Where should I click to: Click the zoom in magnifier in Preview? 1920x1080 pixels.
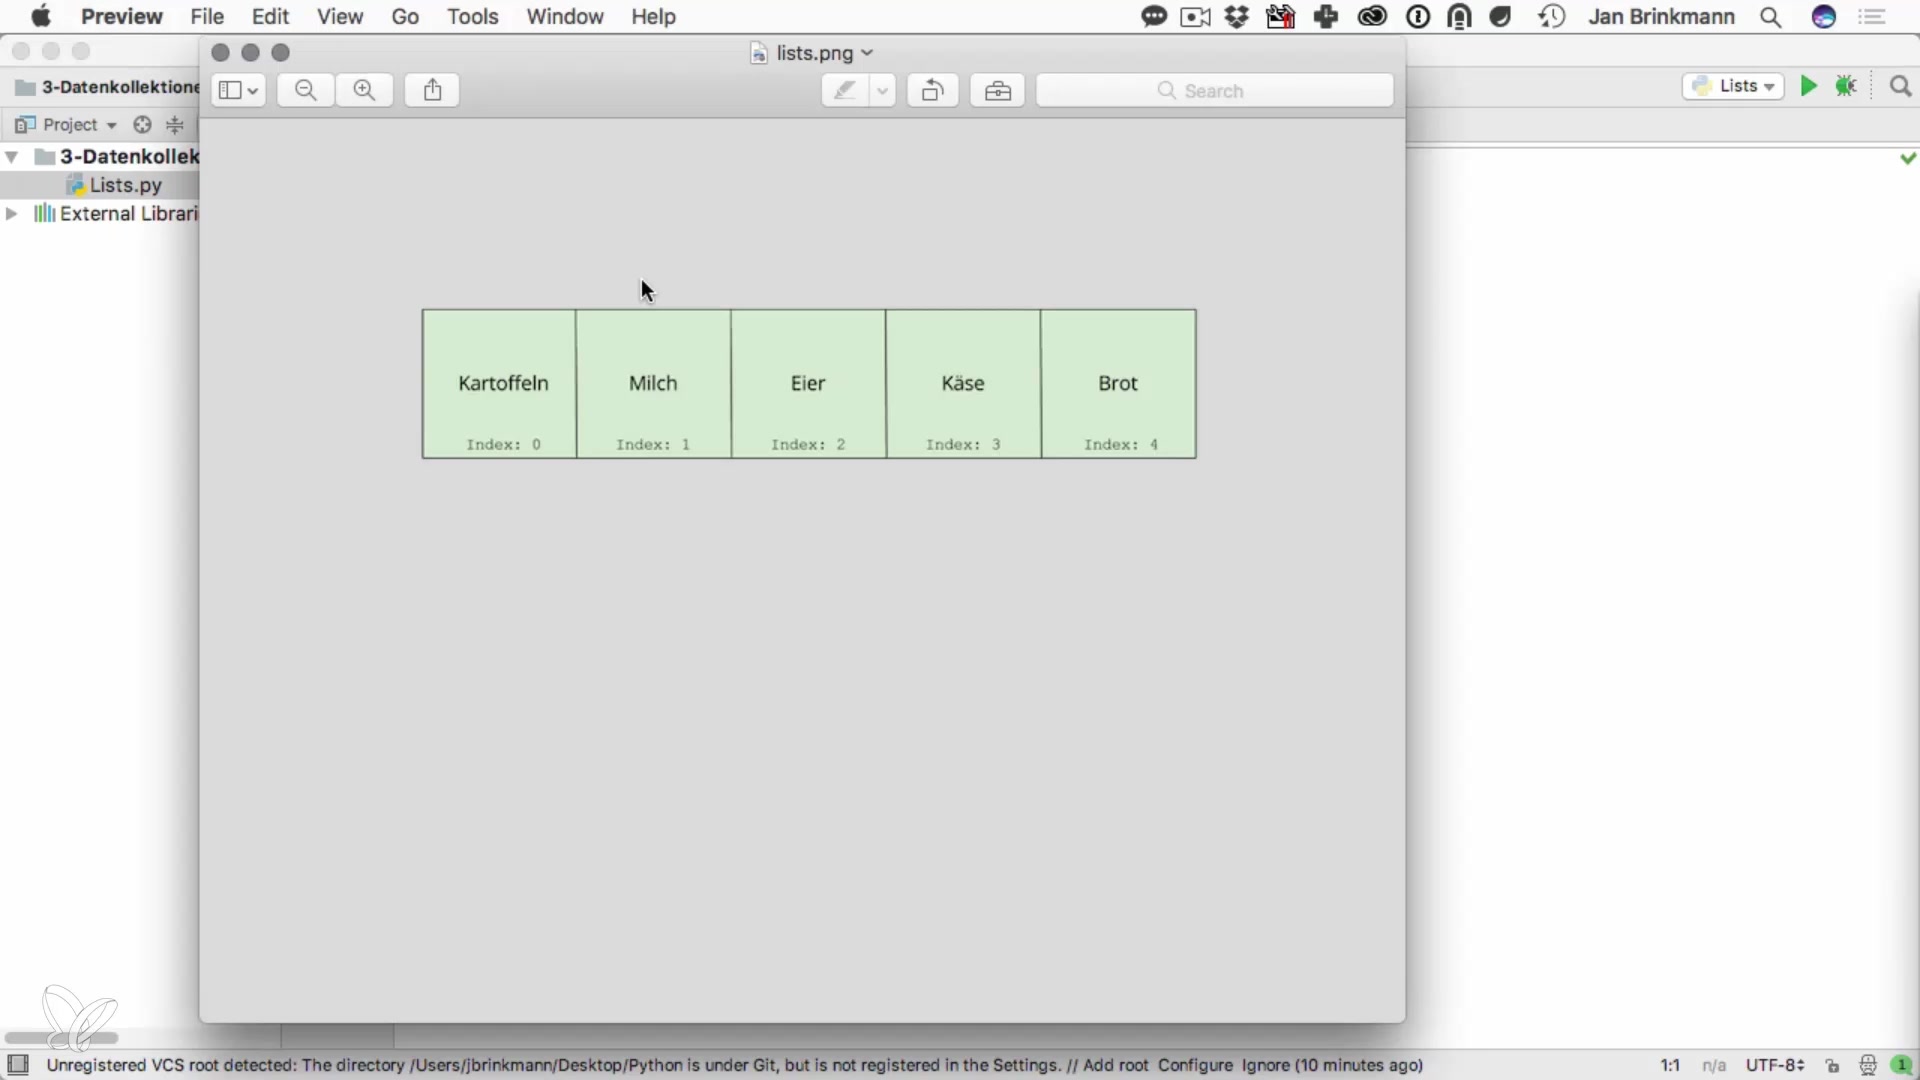tap(364, 90)
